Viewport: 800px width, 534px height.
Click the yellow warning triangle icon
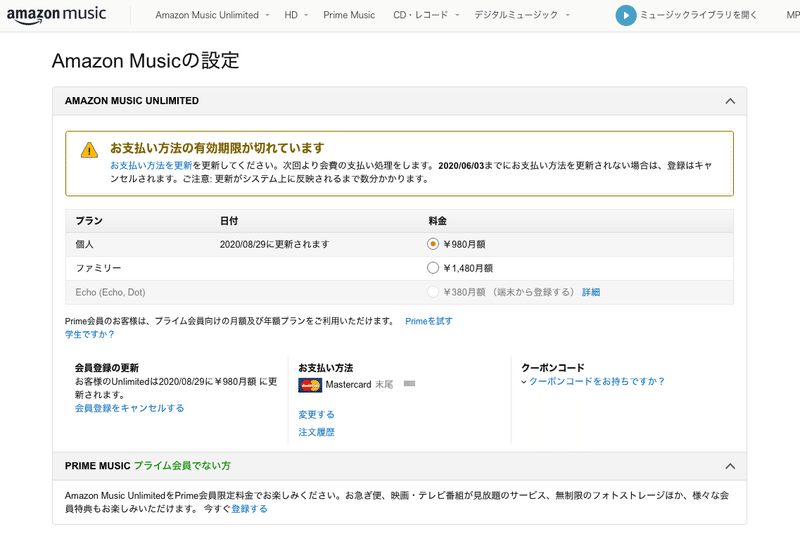click(x=89, y=150)
